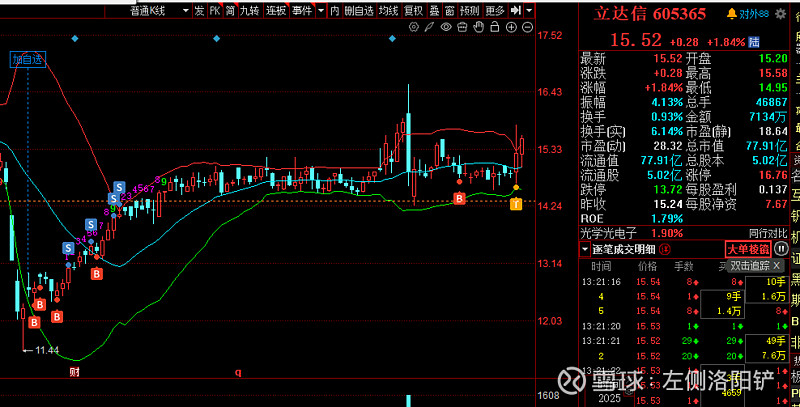
Task: Click the 窗 window layout button
Action: (x=449, y=10)
